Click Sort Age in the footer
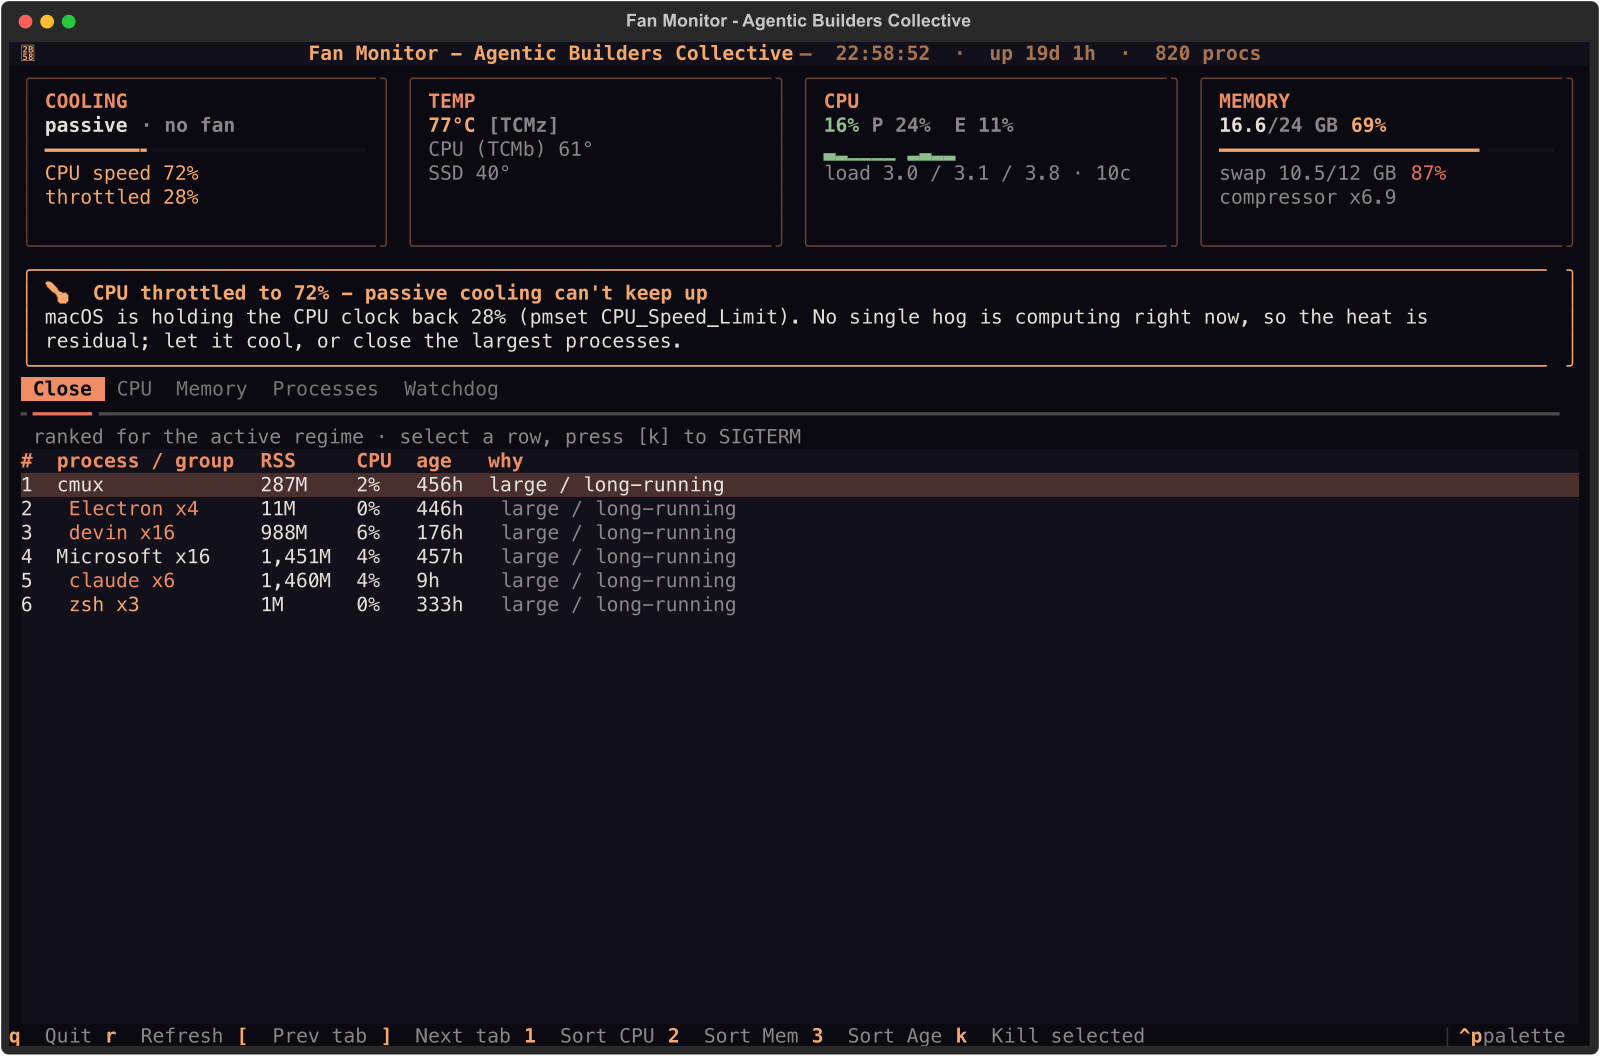1600x1056 pixels. (878, 1036)
